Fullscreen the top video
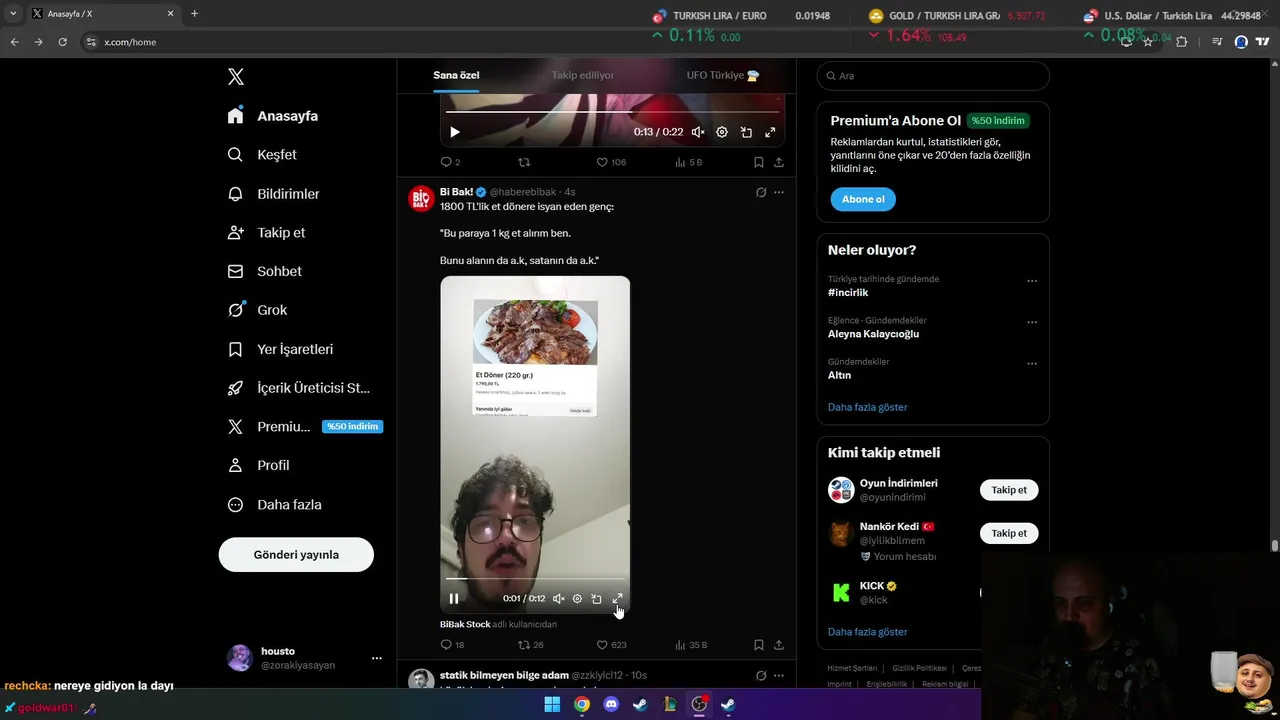Viewport: 1280px width, 720px height. 770,132
